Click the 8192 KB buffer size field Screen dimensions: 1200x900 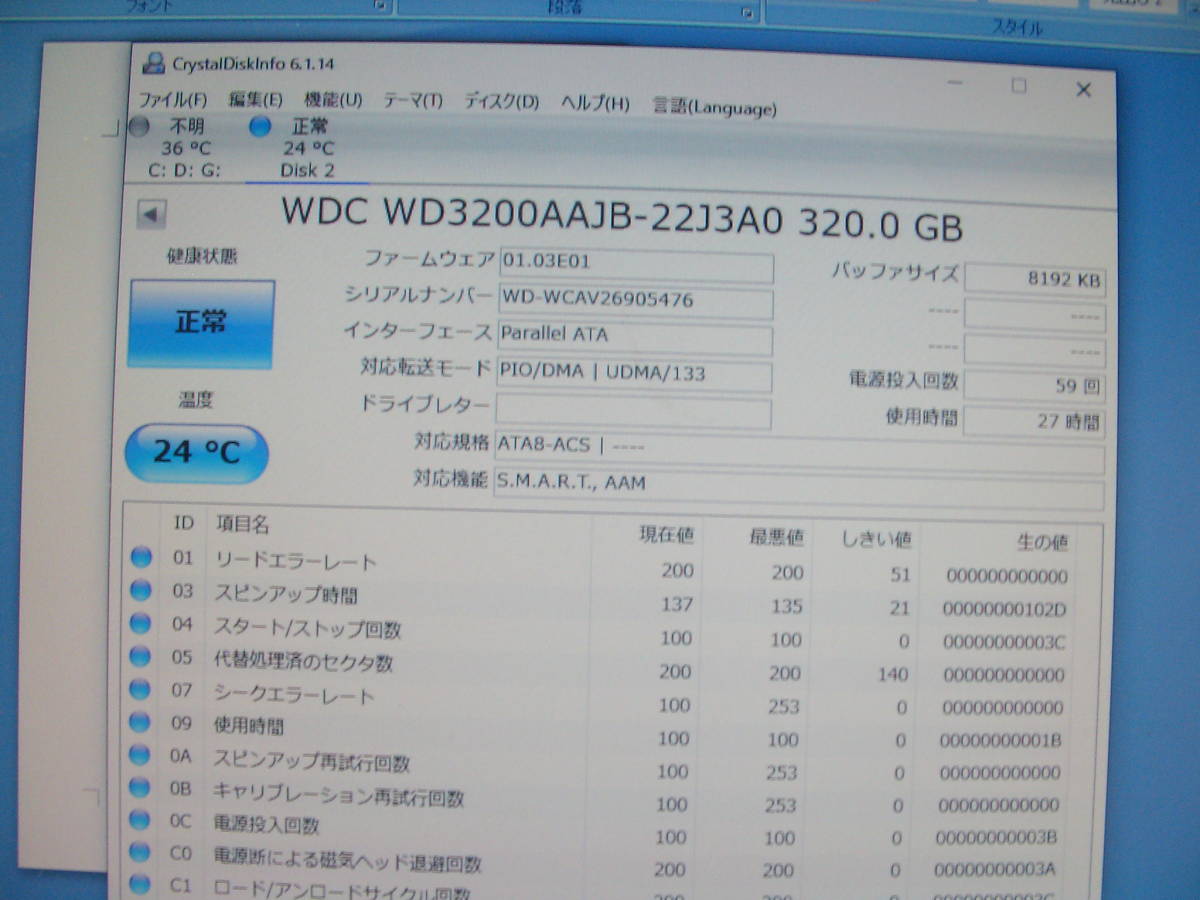1035,279
